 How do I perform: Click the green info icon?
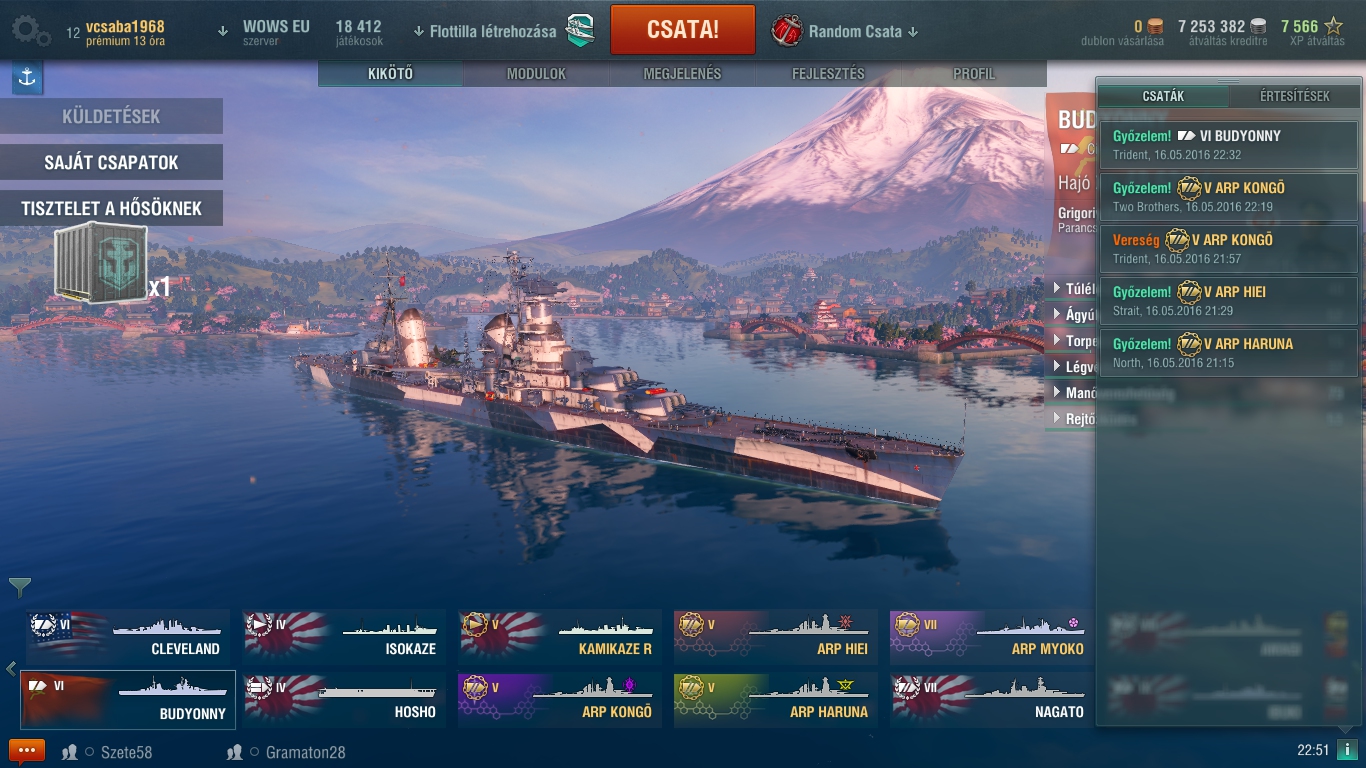(x=1347, y=750)
